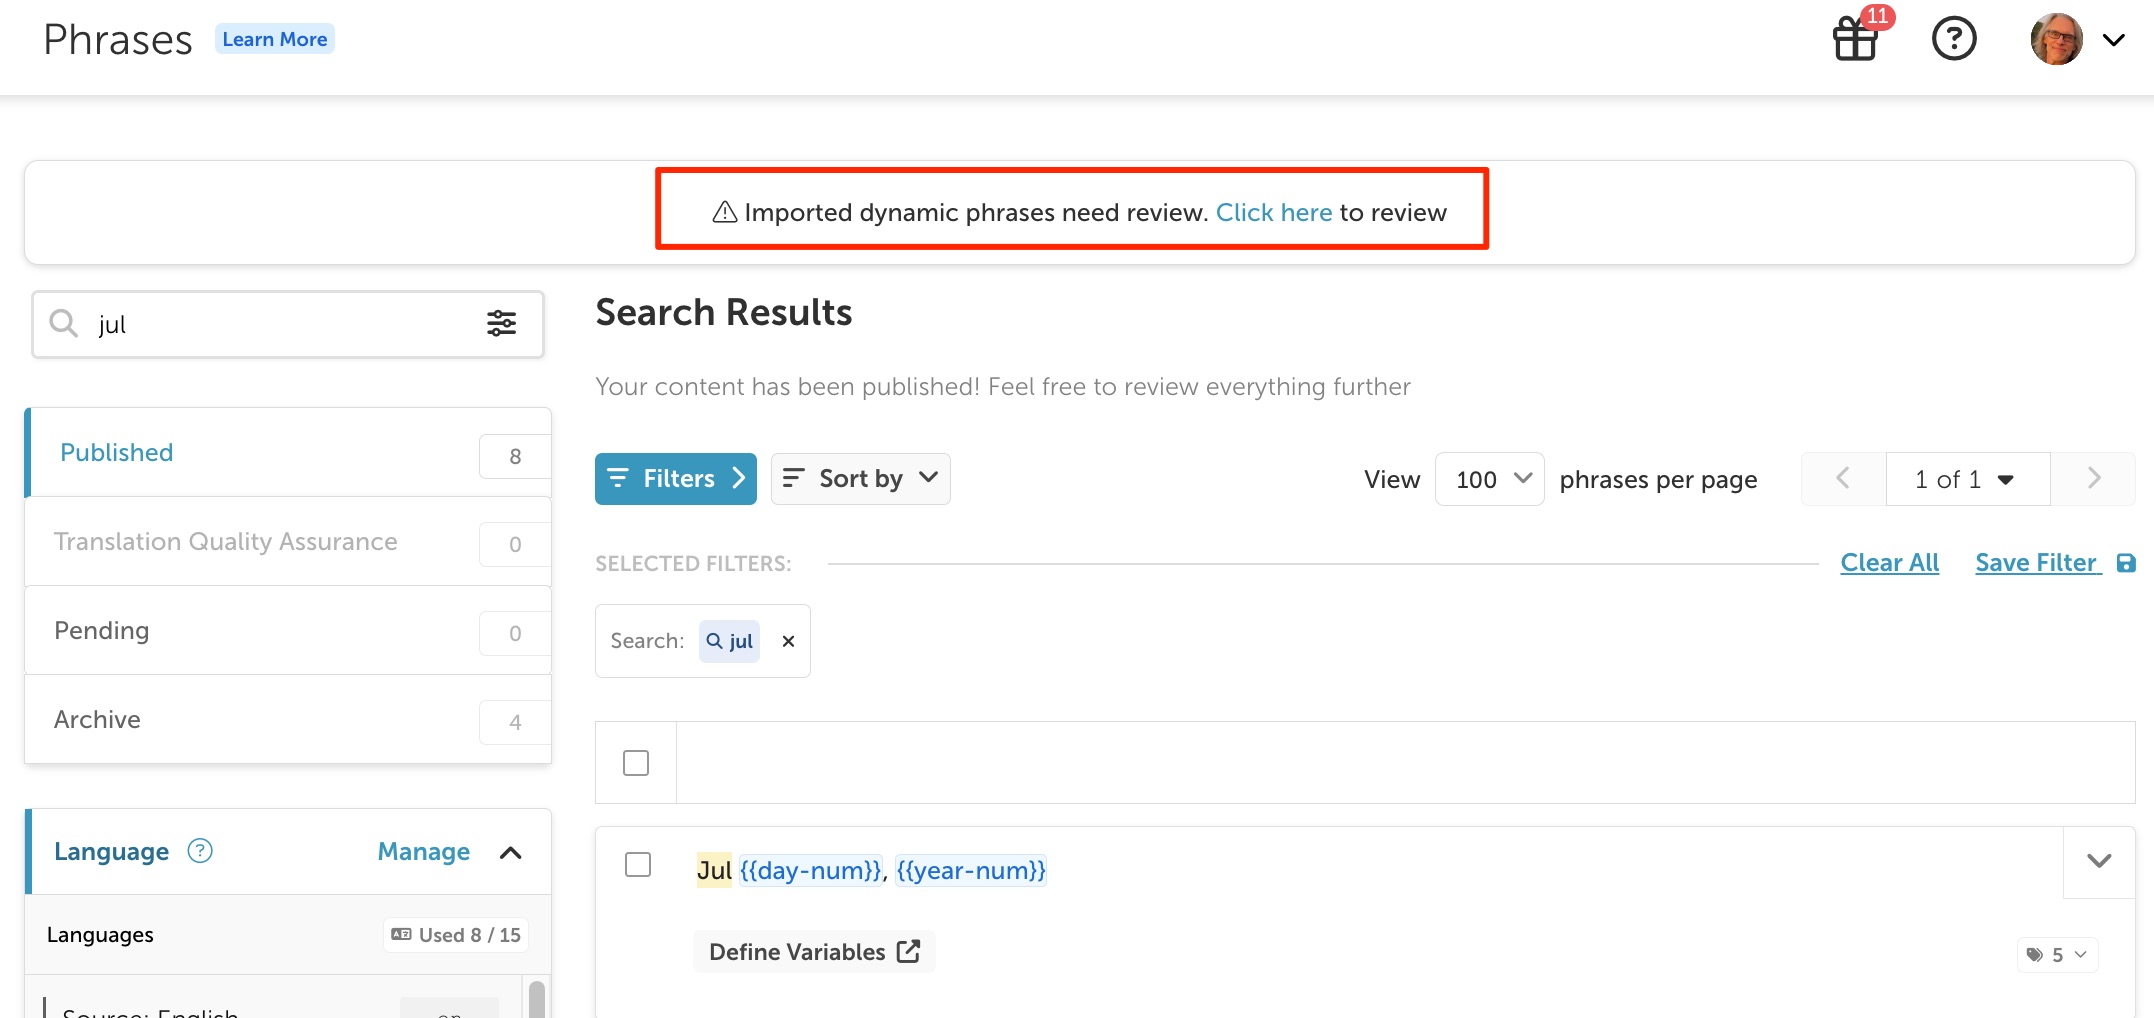Screen dimensions: 2154x1018
Task: Open advanced search options slider icon
Action: coord(501,323)
